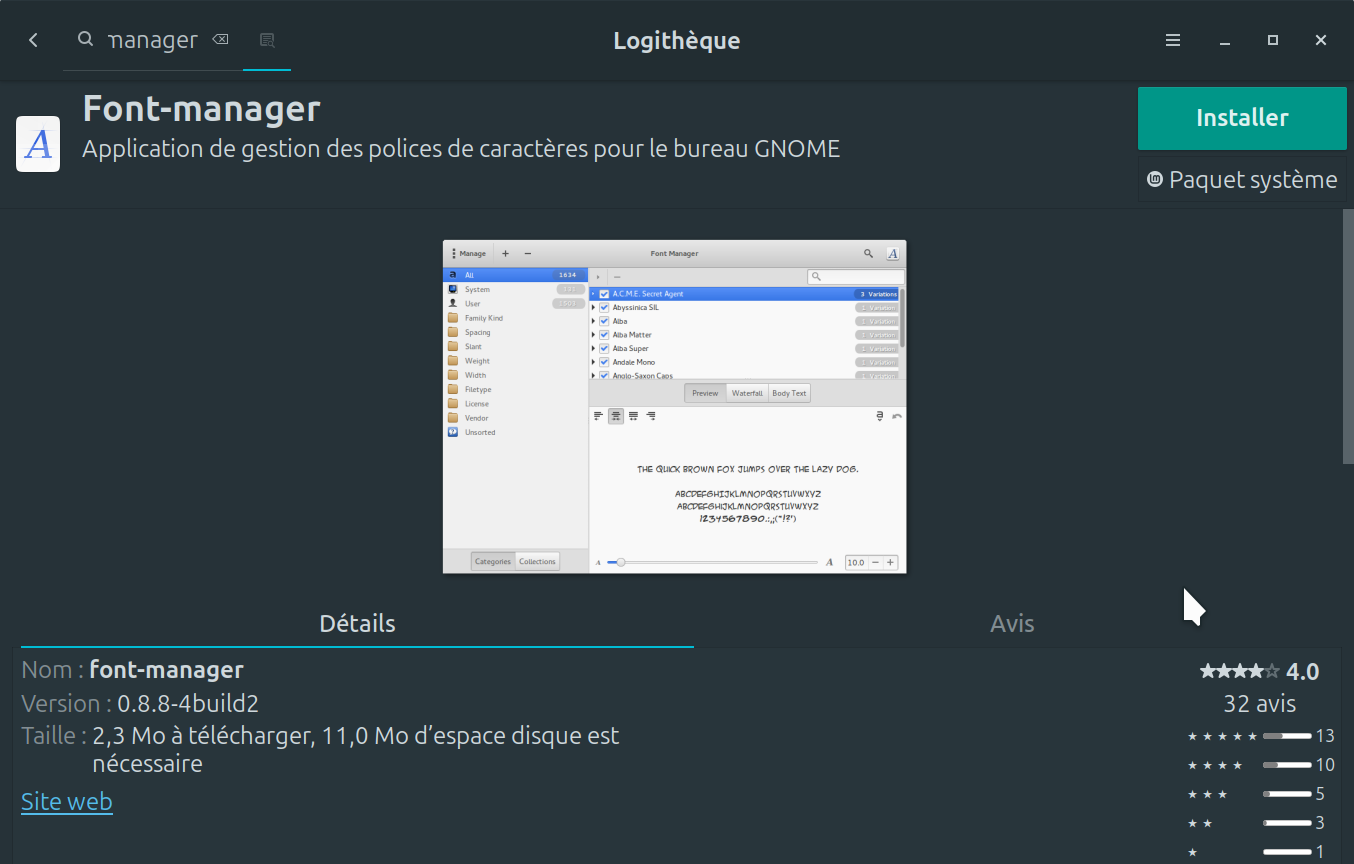Toggle the search-in-descriptions icon
This screenshot has height=864, width=1354.
click(x=267, y=40)
